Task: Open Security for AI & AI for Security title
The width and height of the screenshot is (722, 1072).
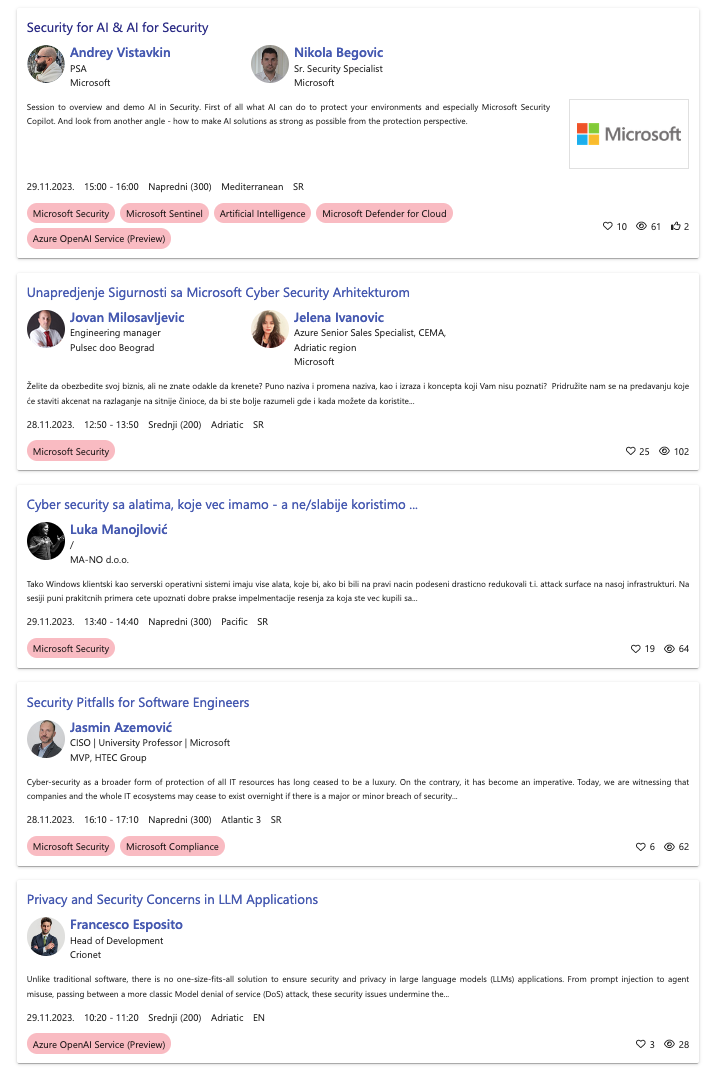Action: pos(118,27)
